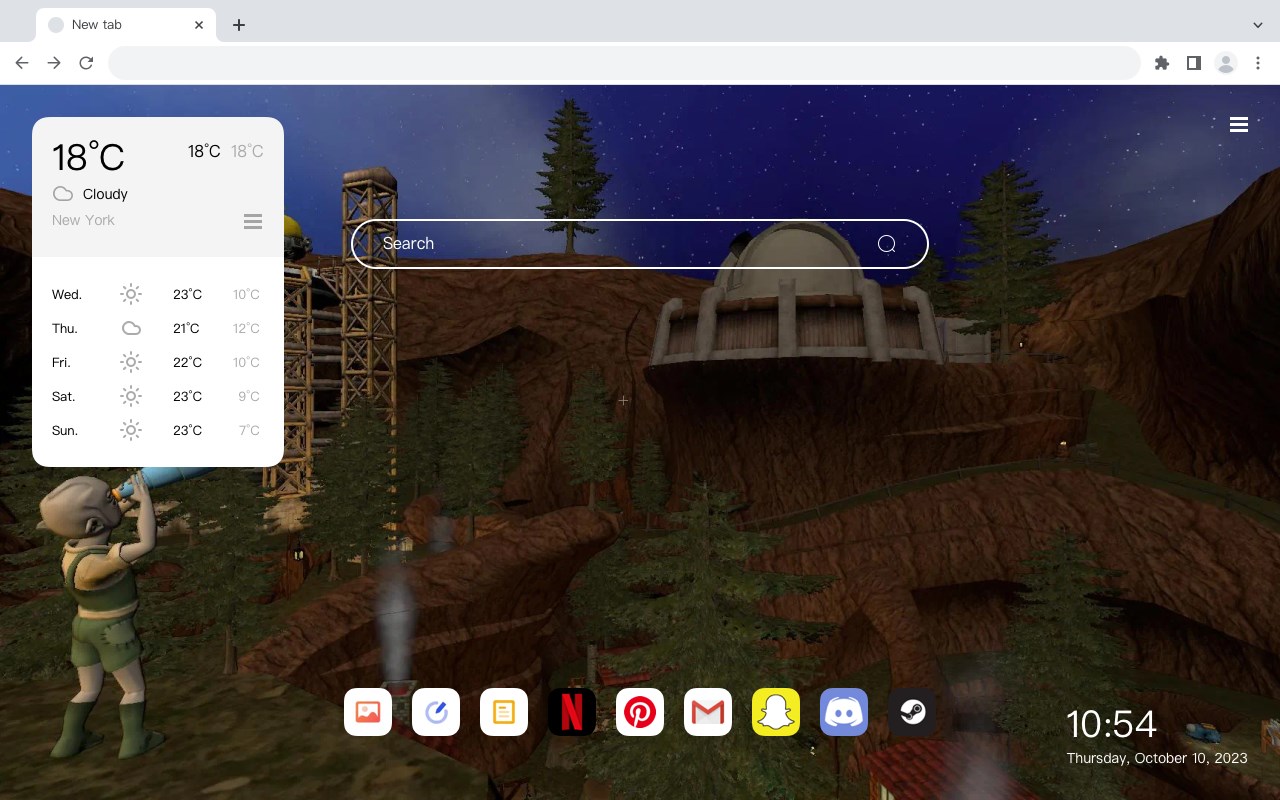Click the Sat. day label

pos(64,396)
